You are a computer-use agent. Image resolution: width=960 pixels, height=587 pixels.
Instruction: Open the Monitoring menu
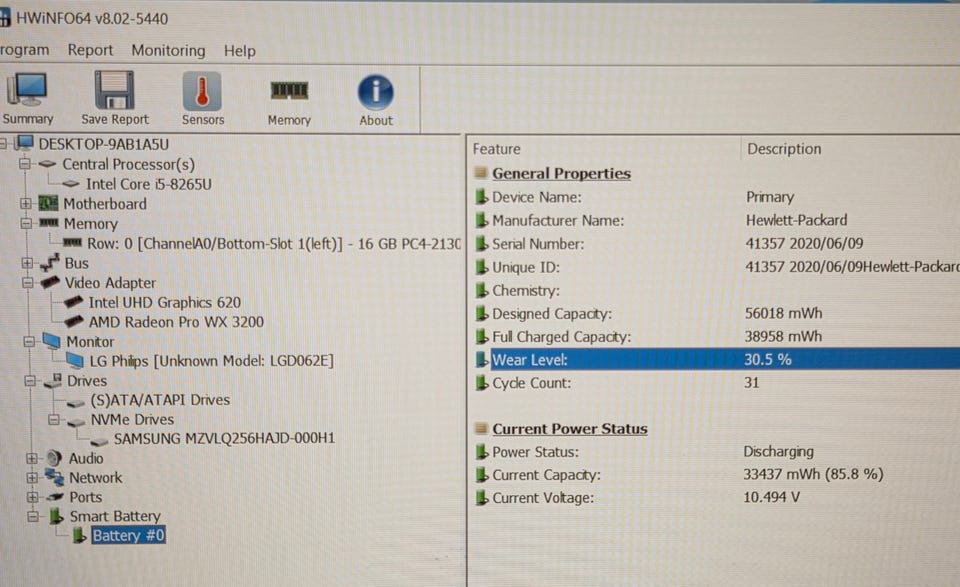click(168, 50)
